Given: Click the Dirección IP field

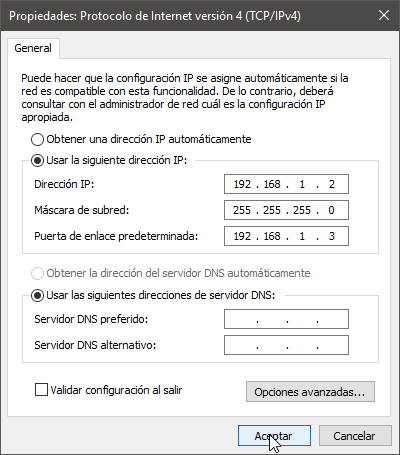Looking at the screenshot, I should point(286,184).
